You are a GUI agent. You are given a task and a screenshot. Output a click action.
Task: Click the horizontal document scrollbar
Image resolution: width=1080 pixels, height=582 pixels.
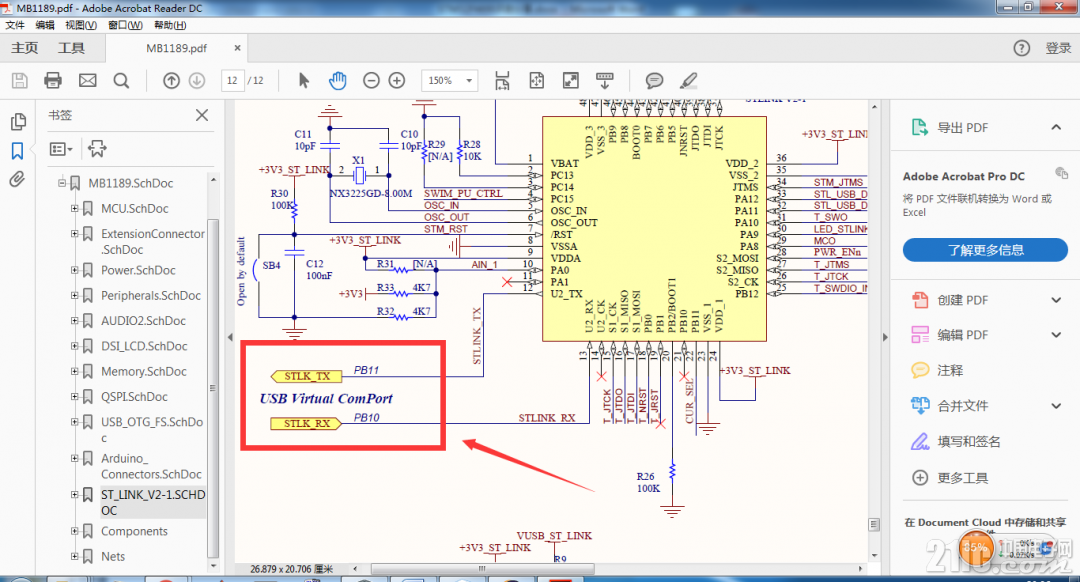[482, 569]
